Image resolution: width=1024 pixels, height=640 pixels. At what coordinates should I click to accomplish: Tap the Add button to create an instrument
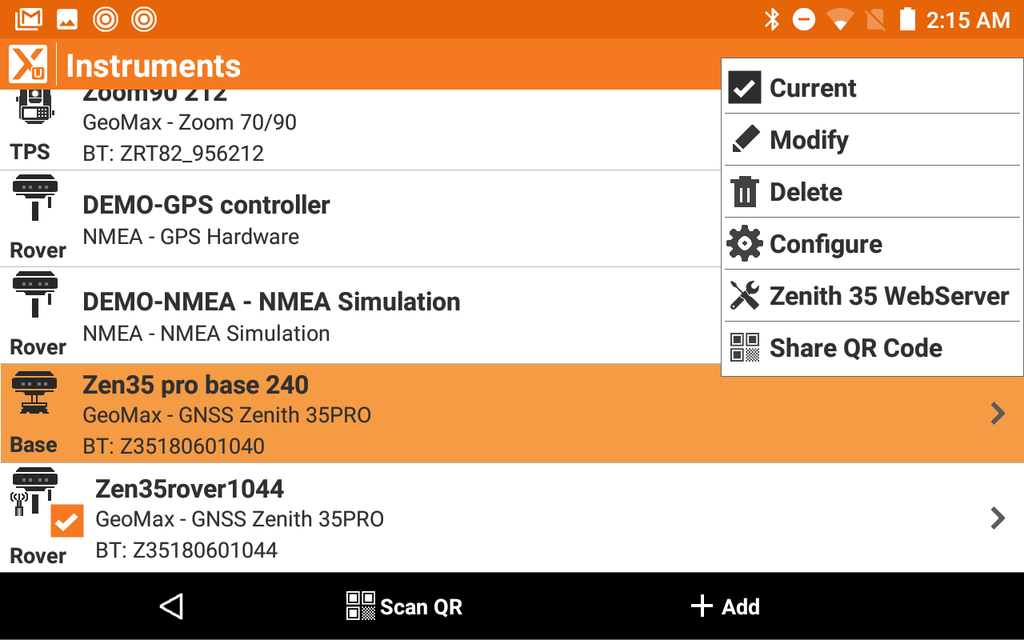(726, 606)
